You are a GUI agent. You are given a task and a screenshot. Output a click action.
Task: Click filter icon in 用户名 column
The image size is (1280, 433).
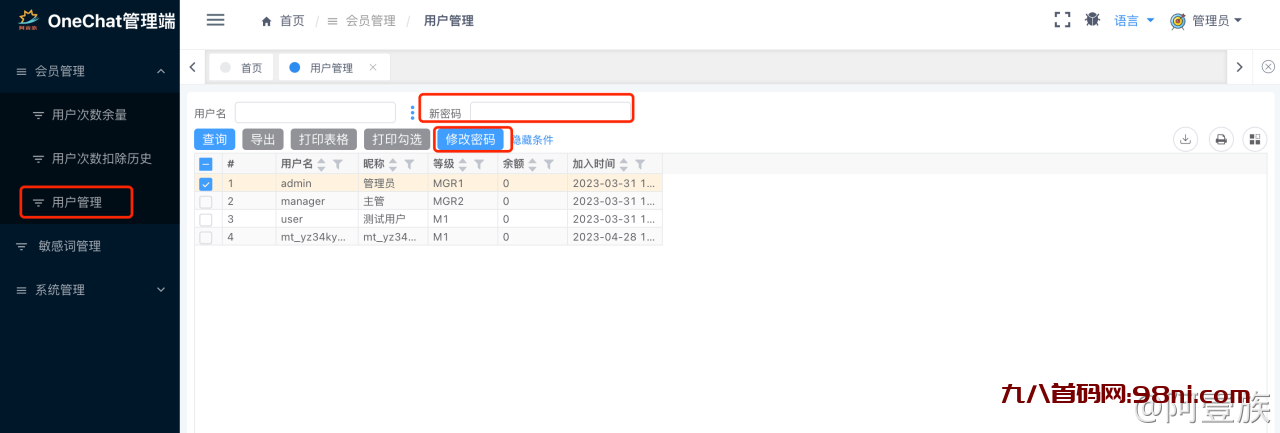(337, 164)
